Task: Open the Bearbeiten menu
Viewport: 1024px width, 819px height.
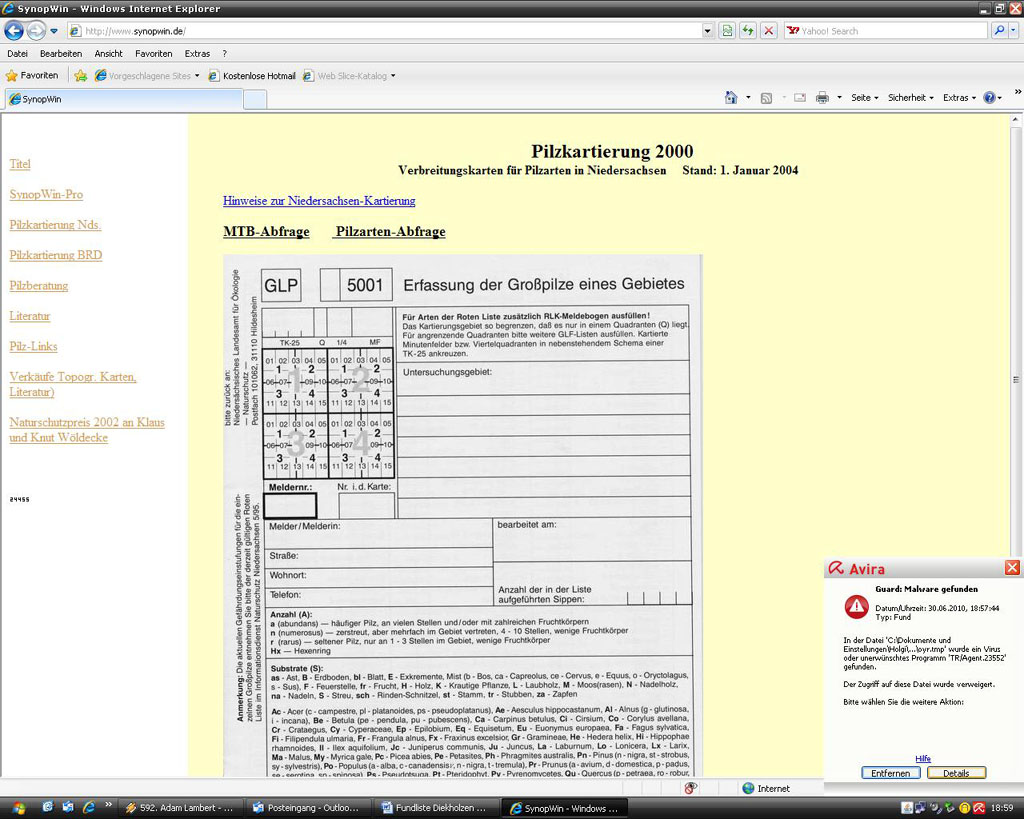Action: 61,53
